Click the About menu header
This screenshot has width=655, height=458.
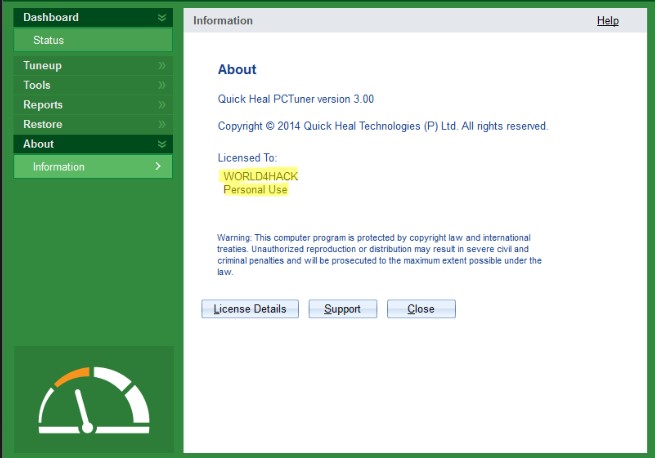coord(39,144)
